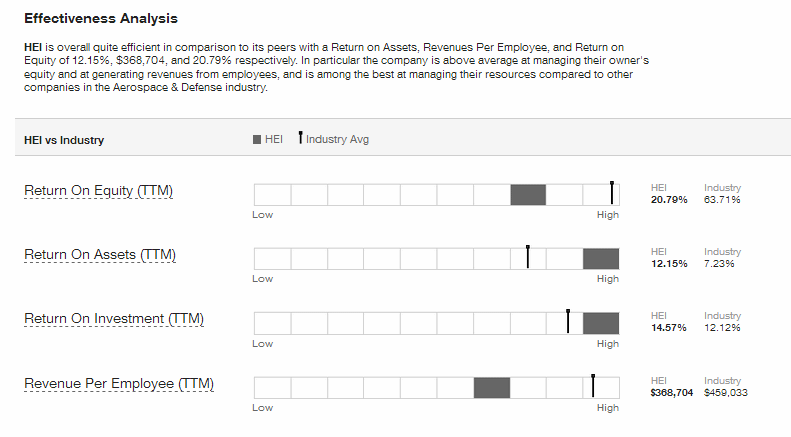Click the HEI $368,704 revenue value

point(672,393)
